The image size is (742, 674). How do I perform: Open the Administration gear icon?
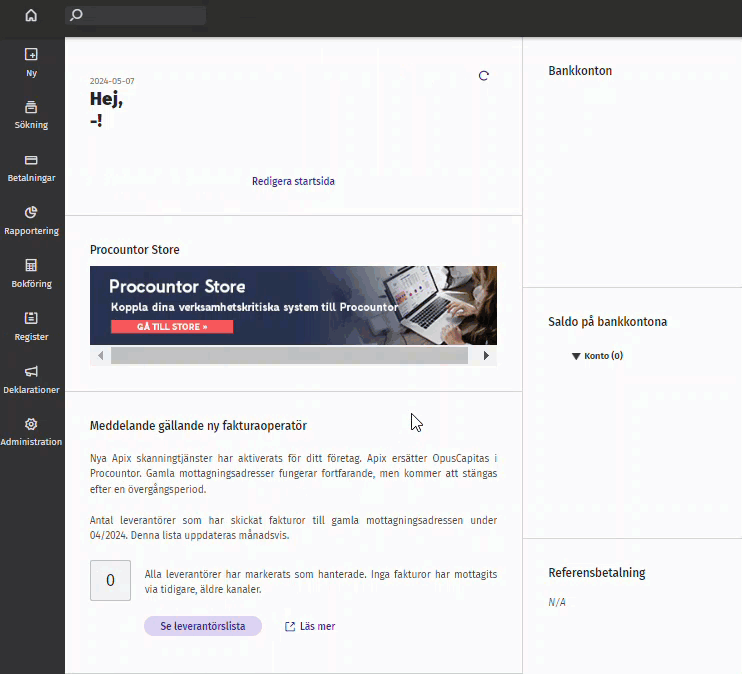(31, 424)
